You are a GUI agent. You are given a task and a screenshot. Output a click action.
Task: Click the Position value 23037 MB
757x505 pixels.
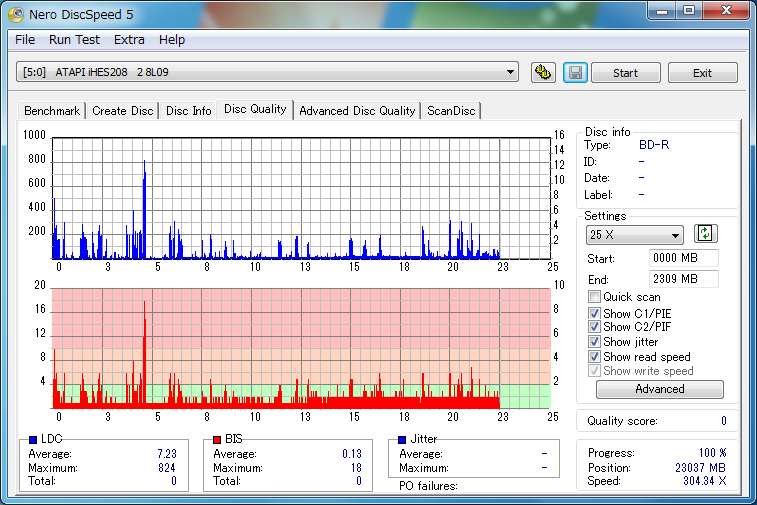click(701, 467)
